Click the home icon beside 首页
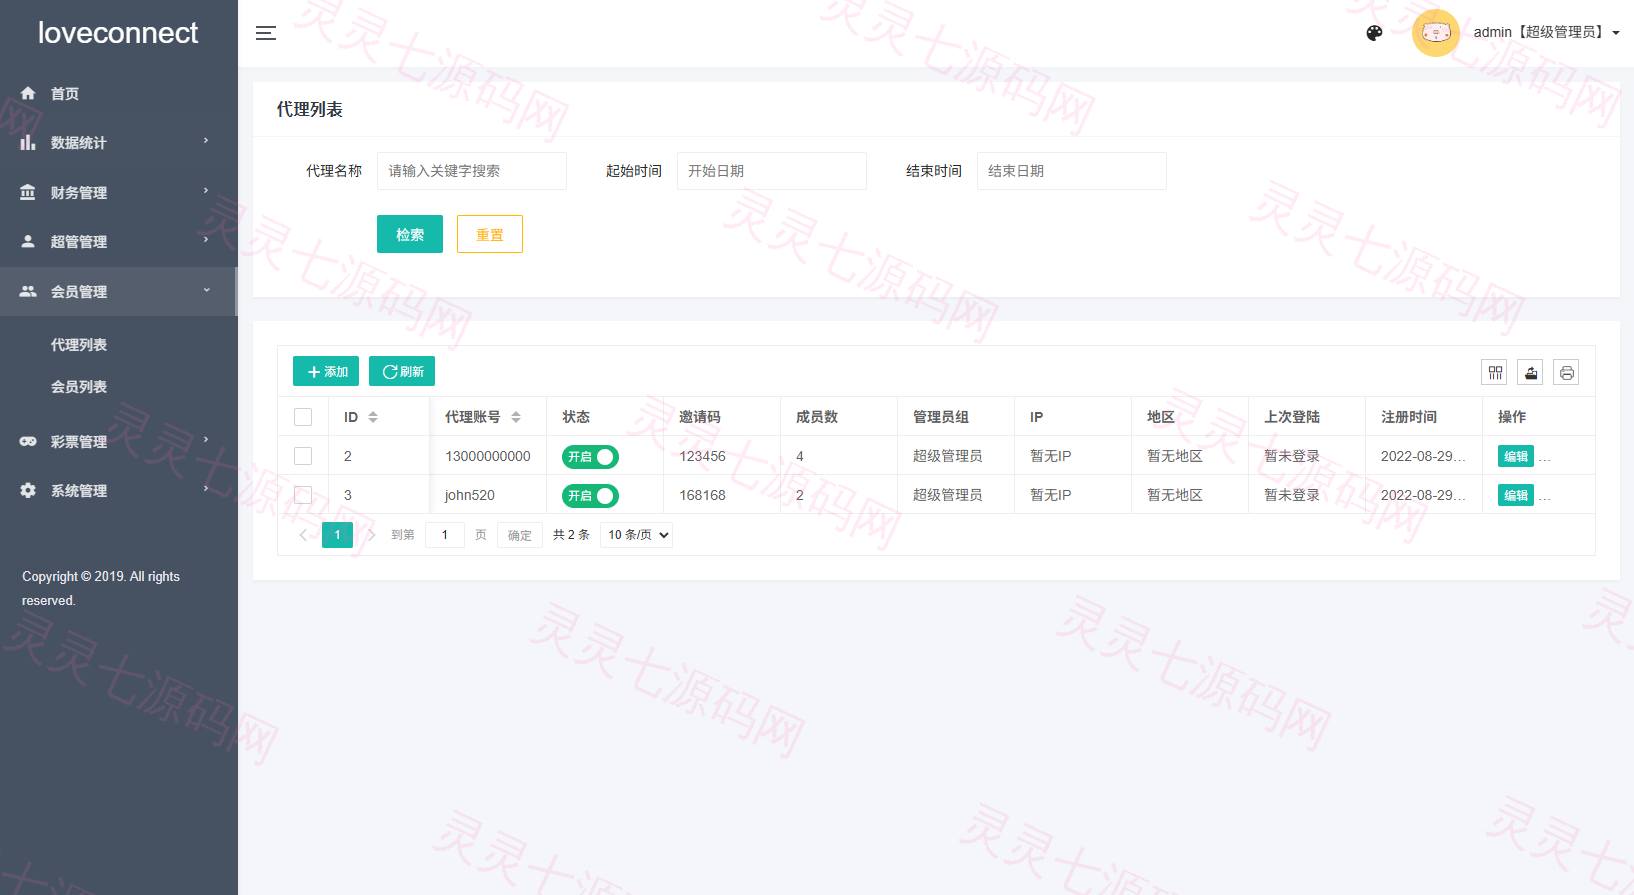Screen dimensions: 1634x895 coord(28,93)
